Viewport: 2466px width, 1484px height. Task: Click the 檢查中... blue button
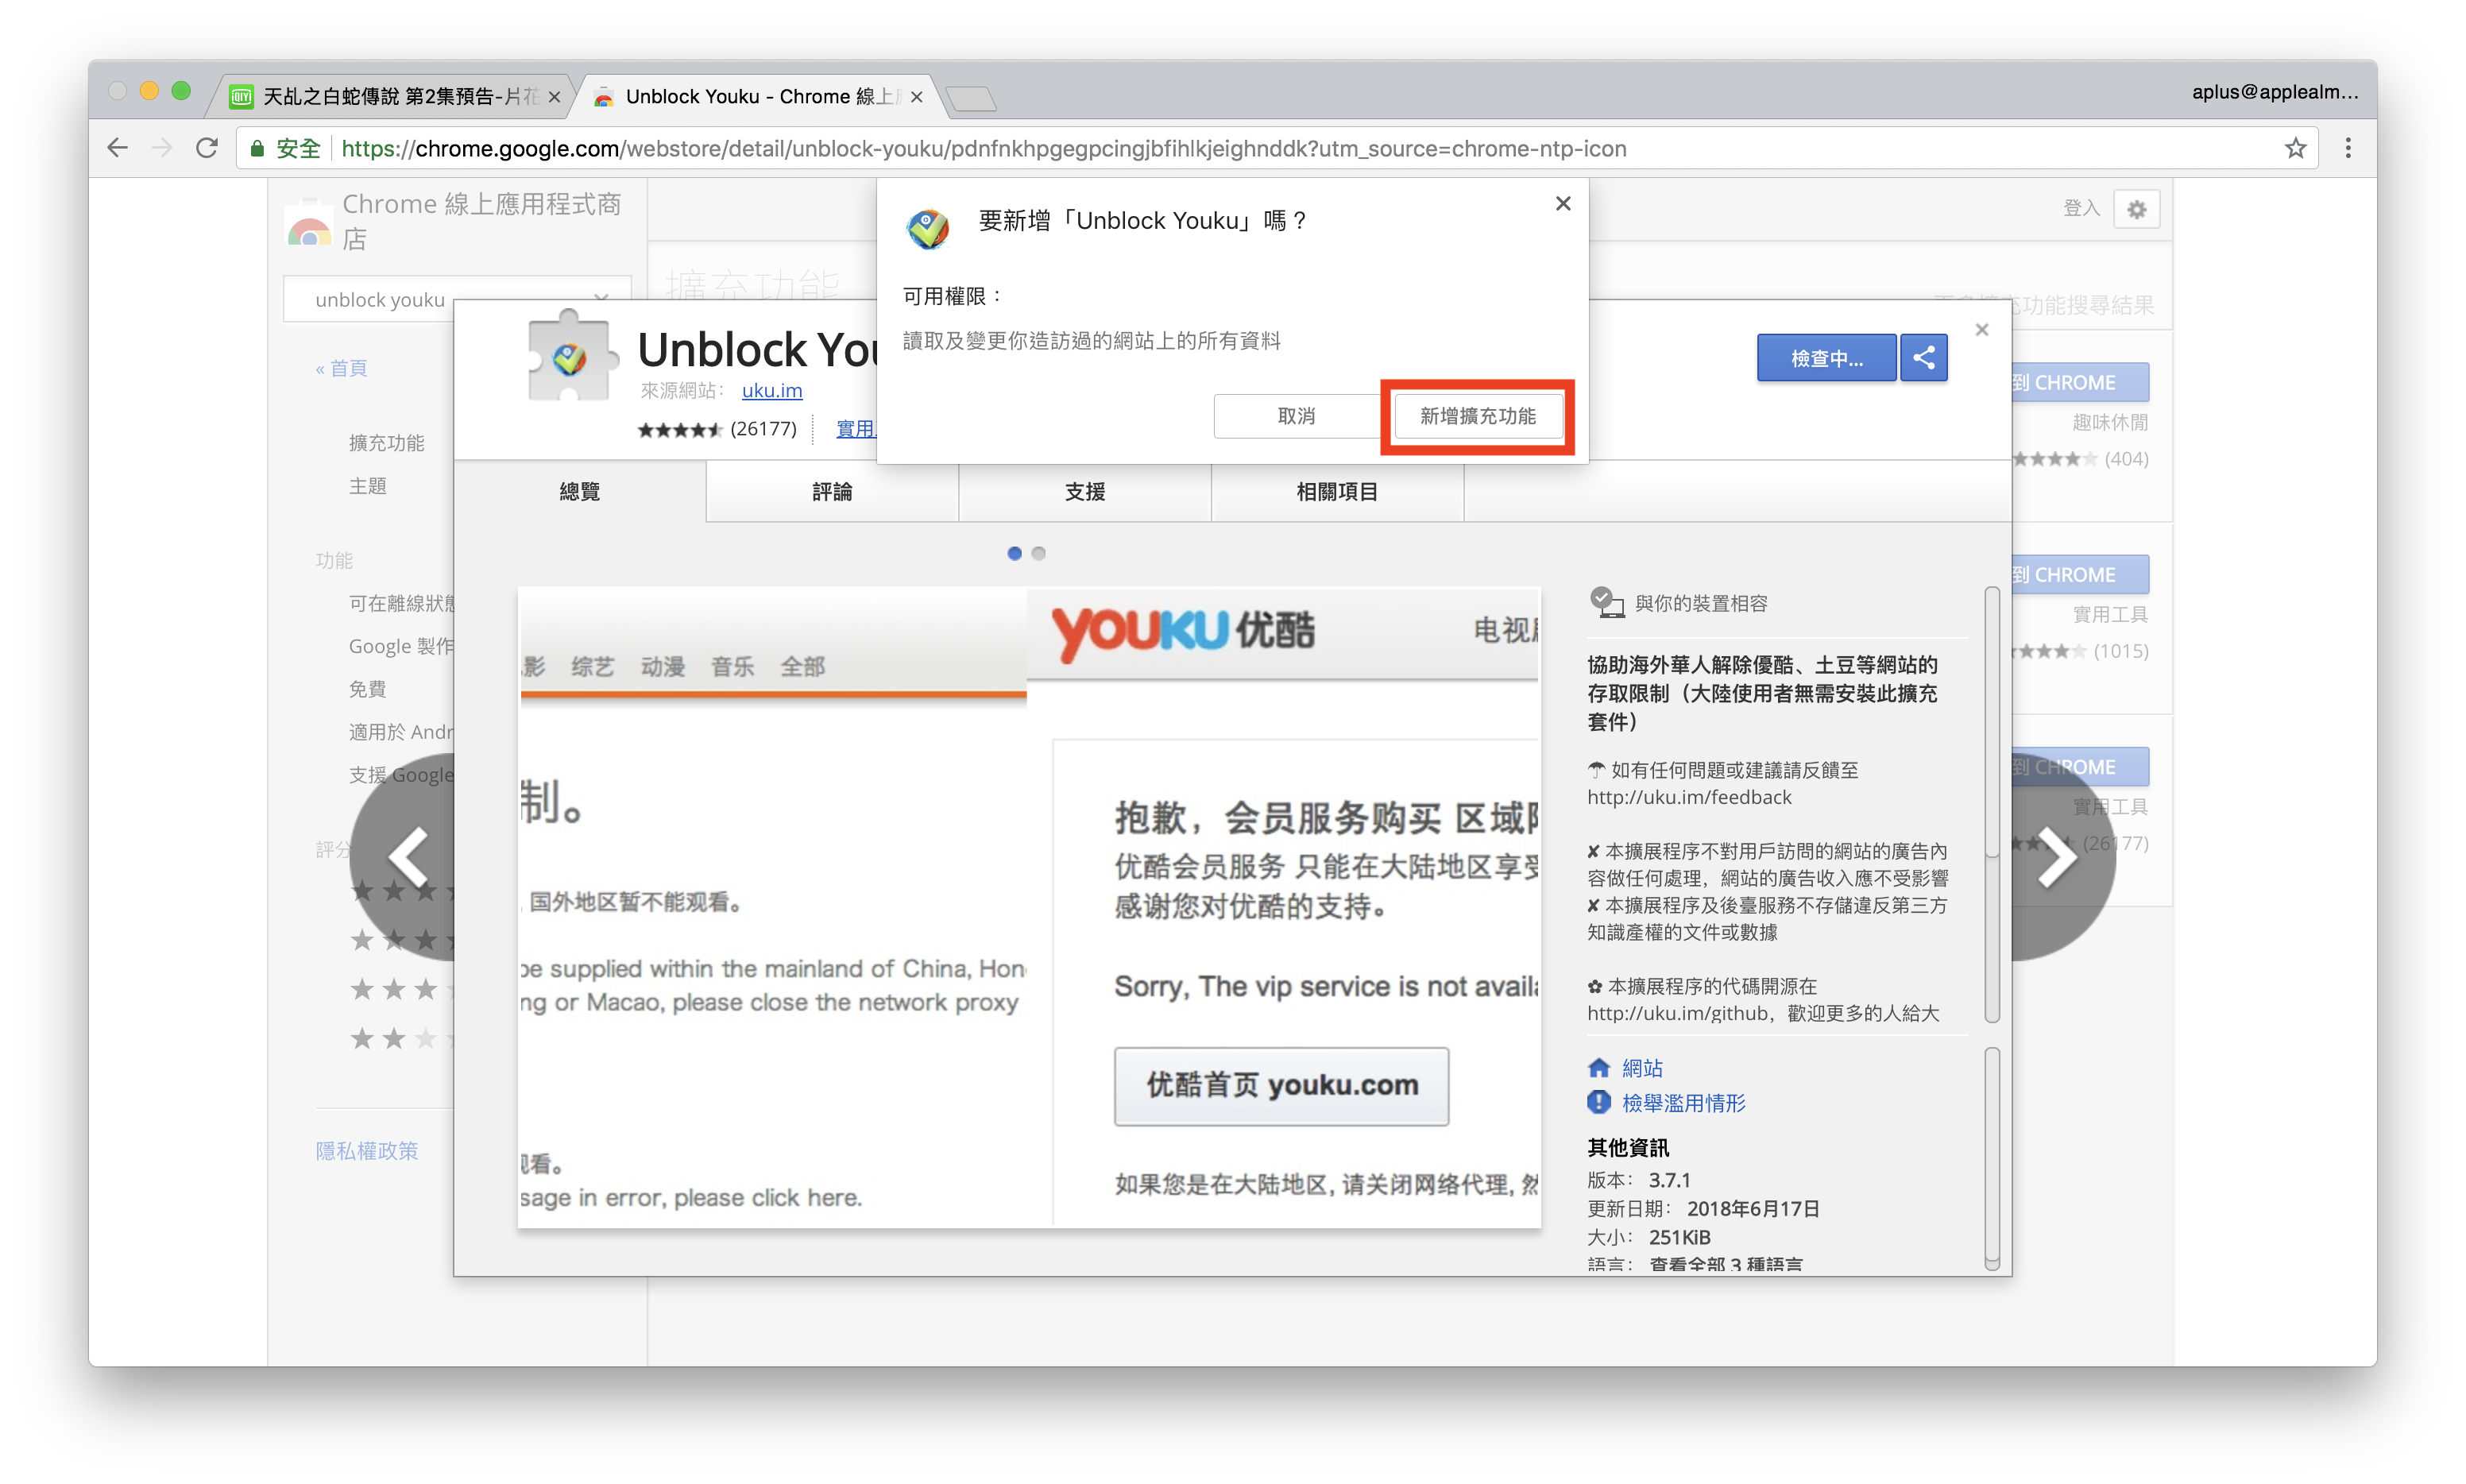pos(1826,358)
